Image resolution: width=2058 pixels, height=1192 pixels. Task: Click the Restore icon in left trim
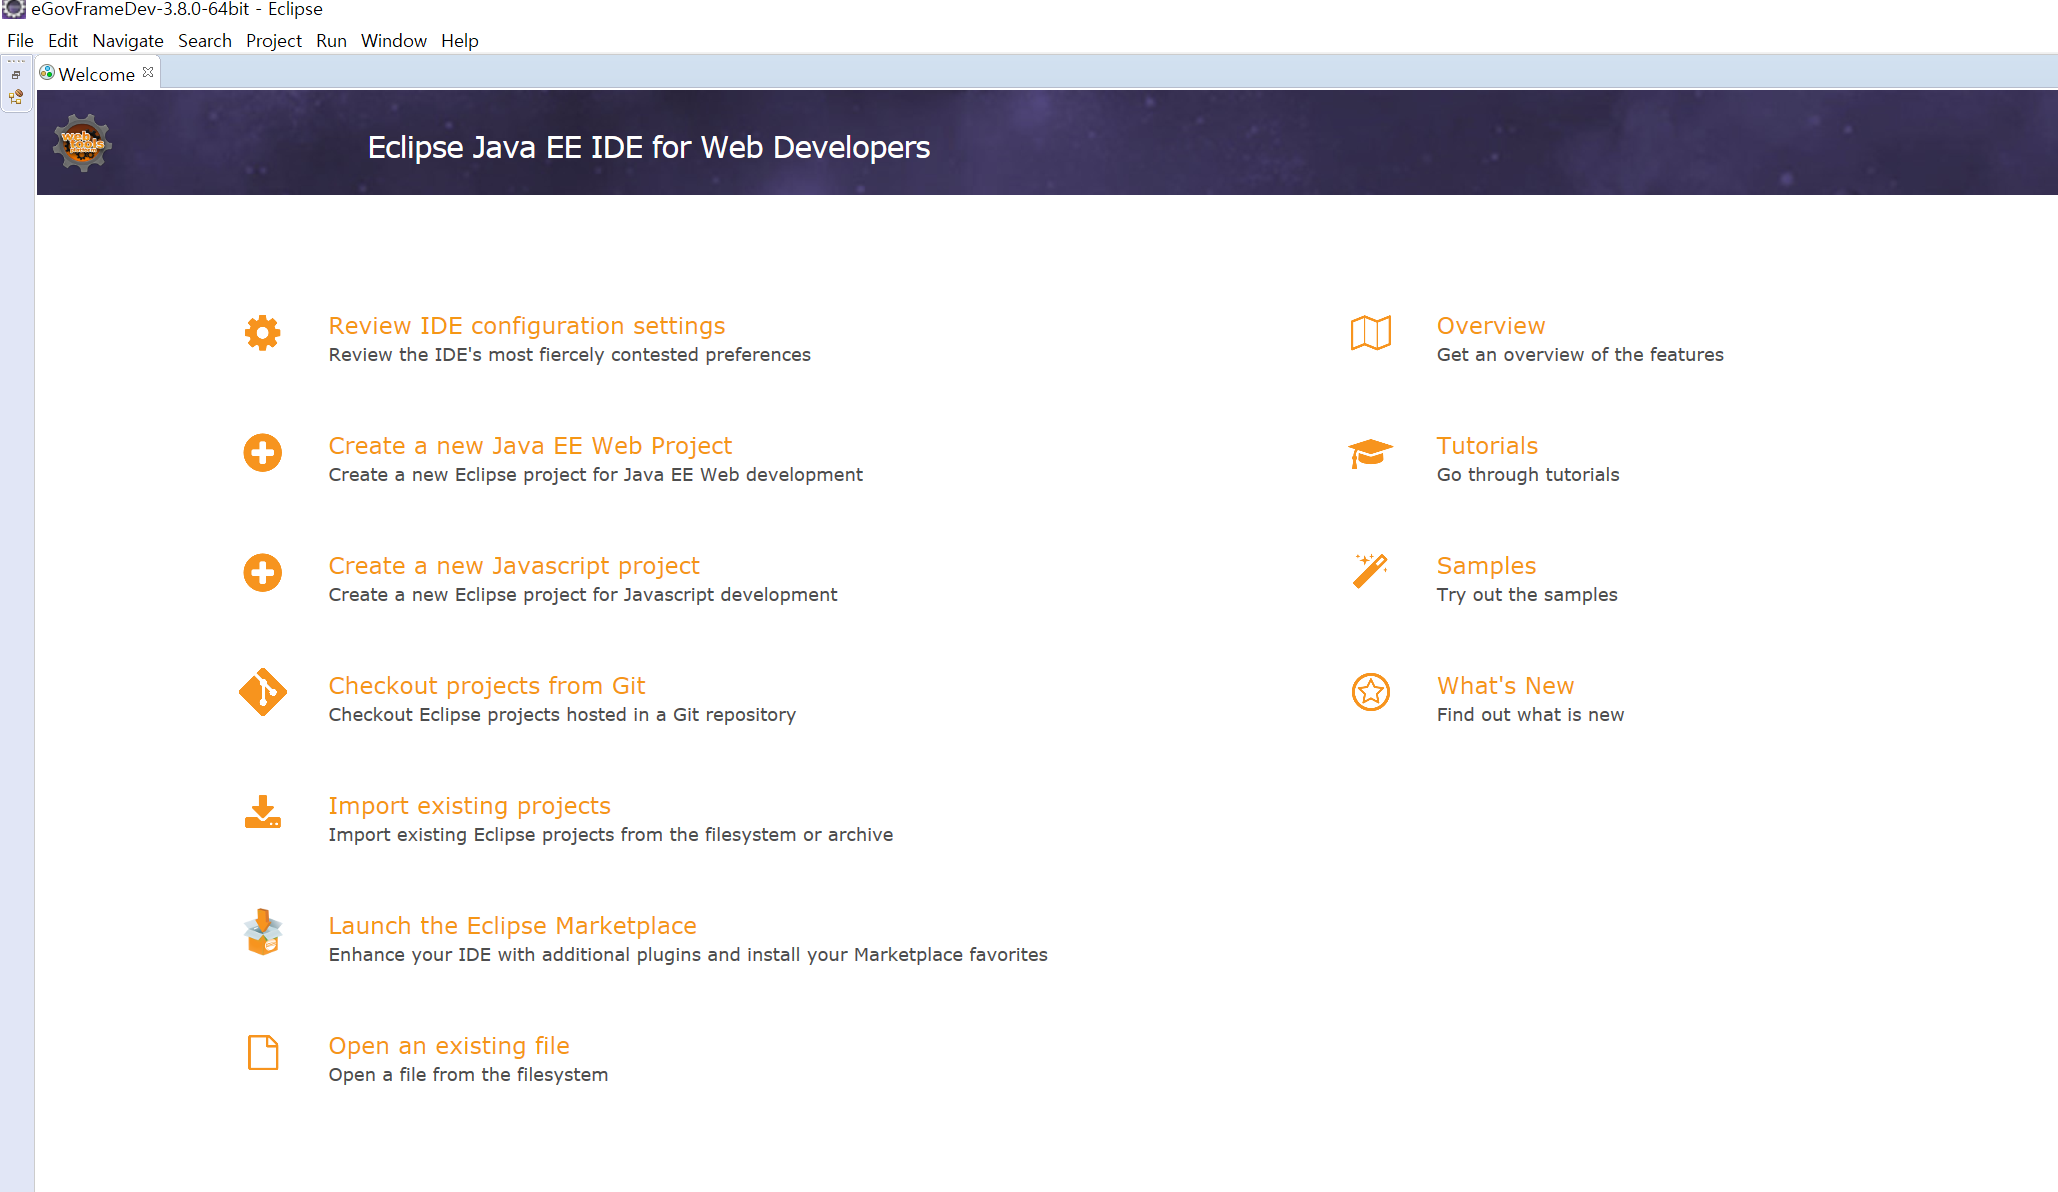point(16,75)
